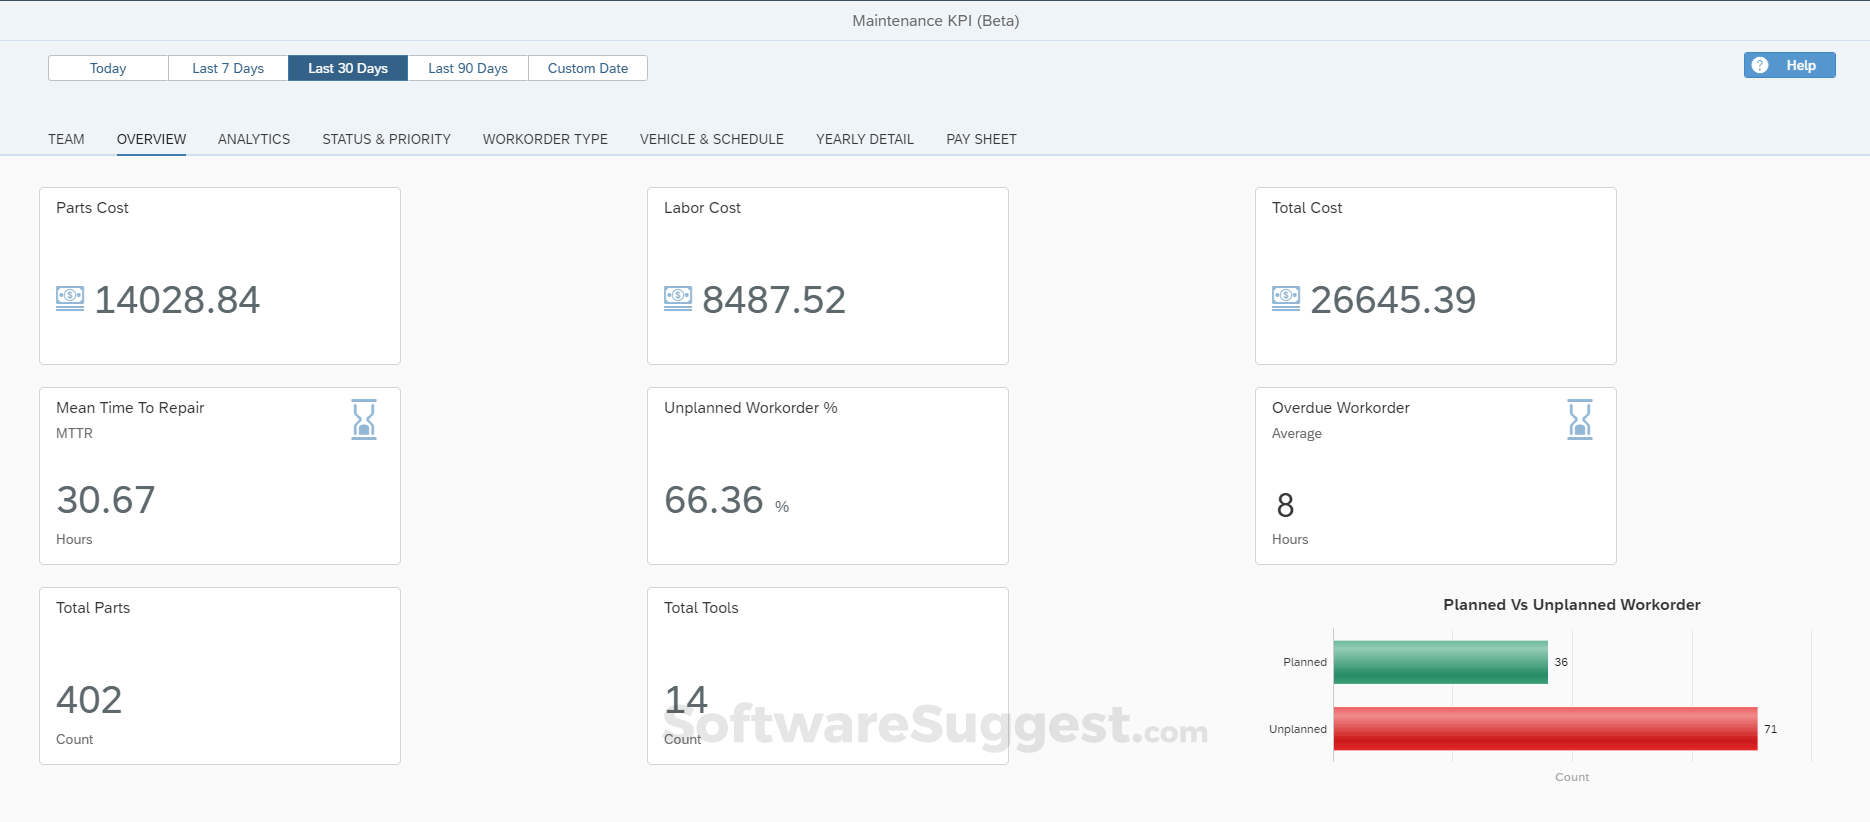Open the STATUS & PRIORITY tab
The image size is (1870, 822).
386,139
